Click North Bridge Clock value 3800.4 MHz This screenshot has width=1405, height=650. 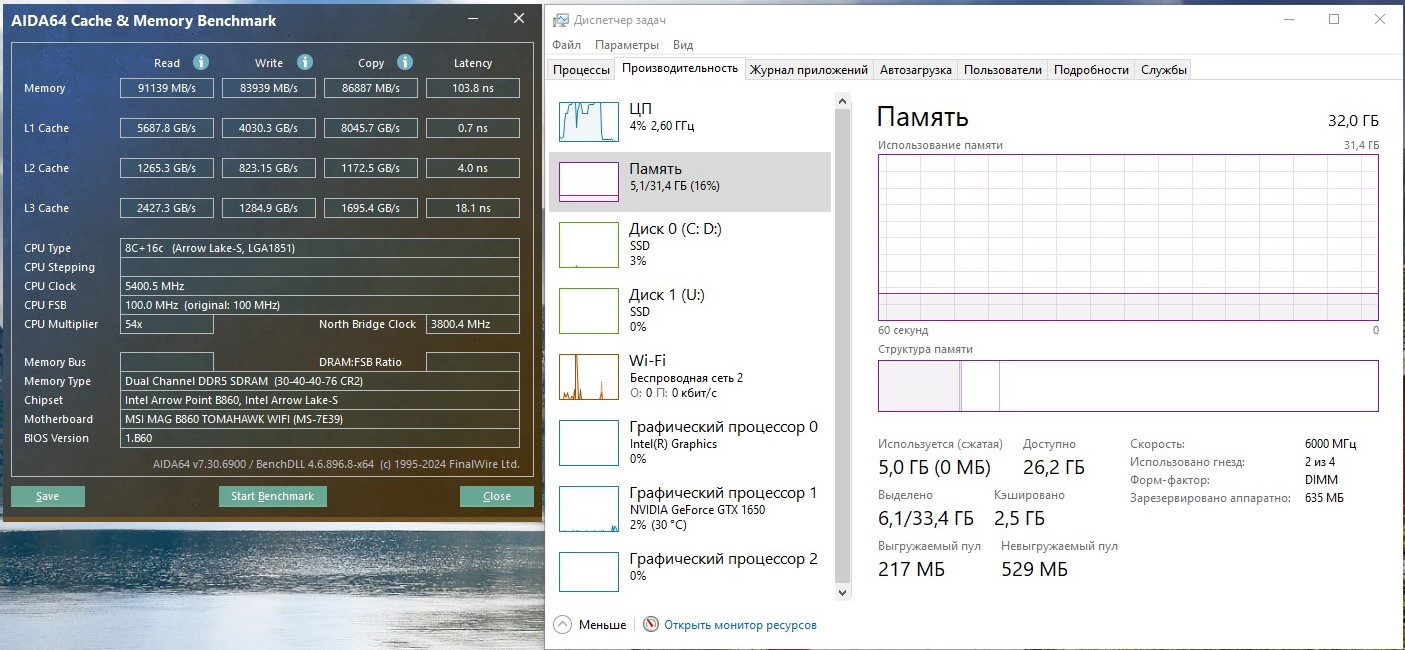pos(473,324)
